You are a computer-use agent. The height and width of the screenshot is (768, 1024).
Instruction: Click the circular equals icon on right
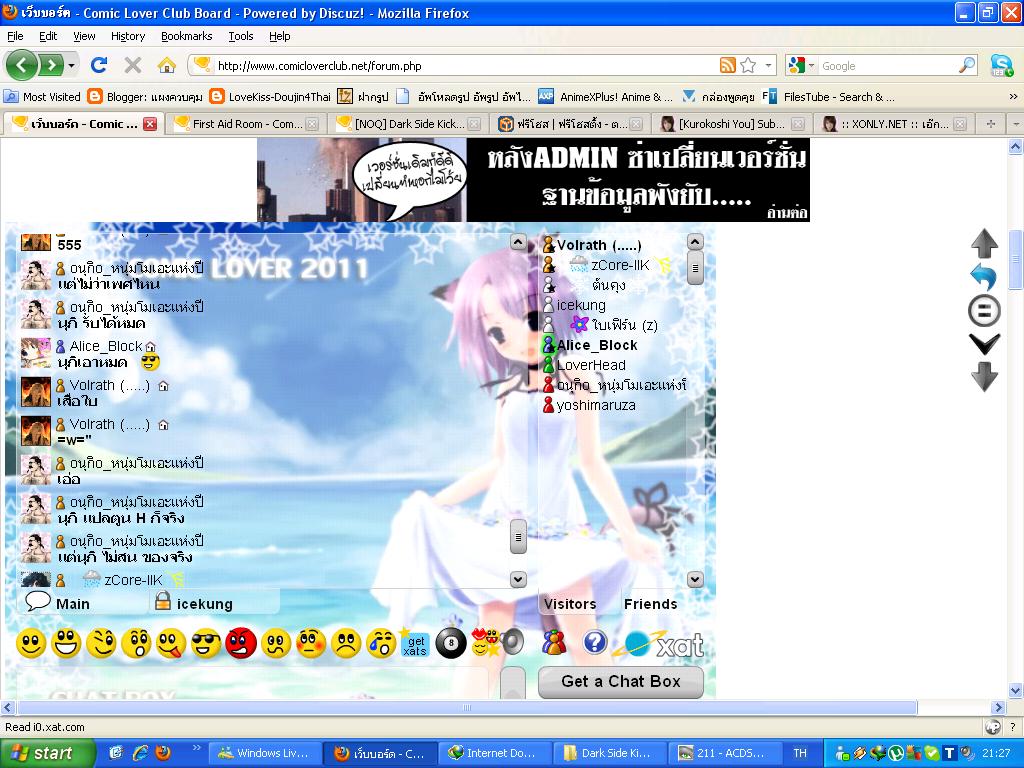(x=984, y=311)
